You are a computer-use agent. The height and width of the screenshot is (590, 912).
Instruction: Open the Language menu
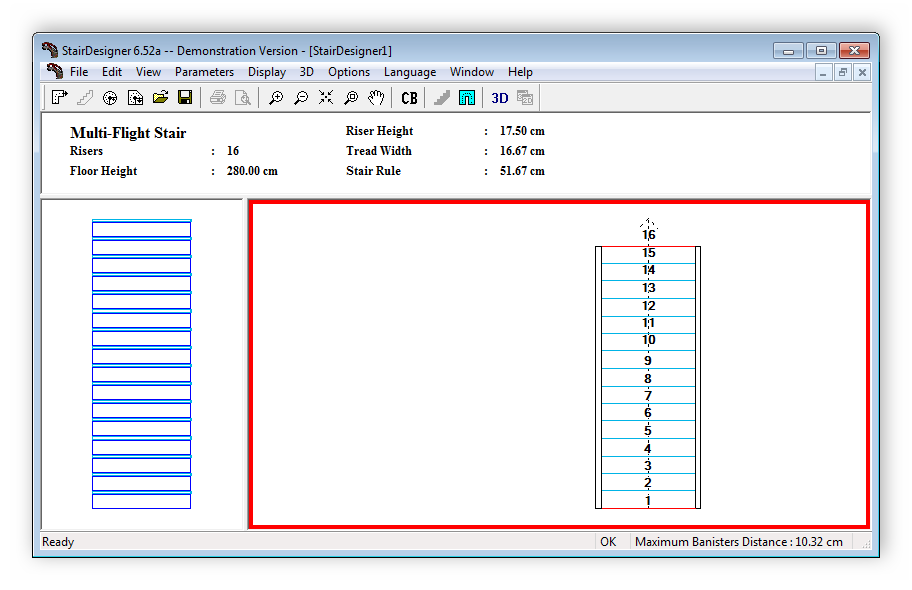pyautogui.click(x=410, y=72)
